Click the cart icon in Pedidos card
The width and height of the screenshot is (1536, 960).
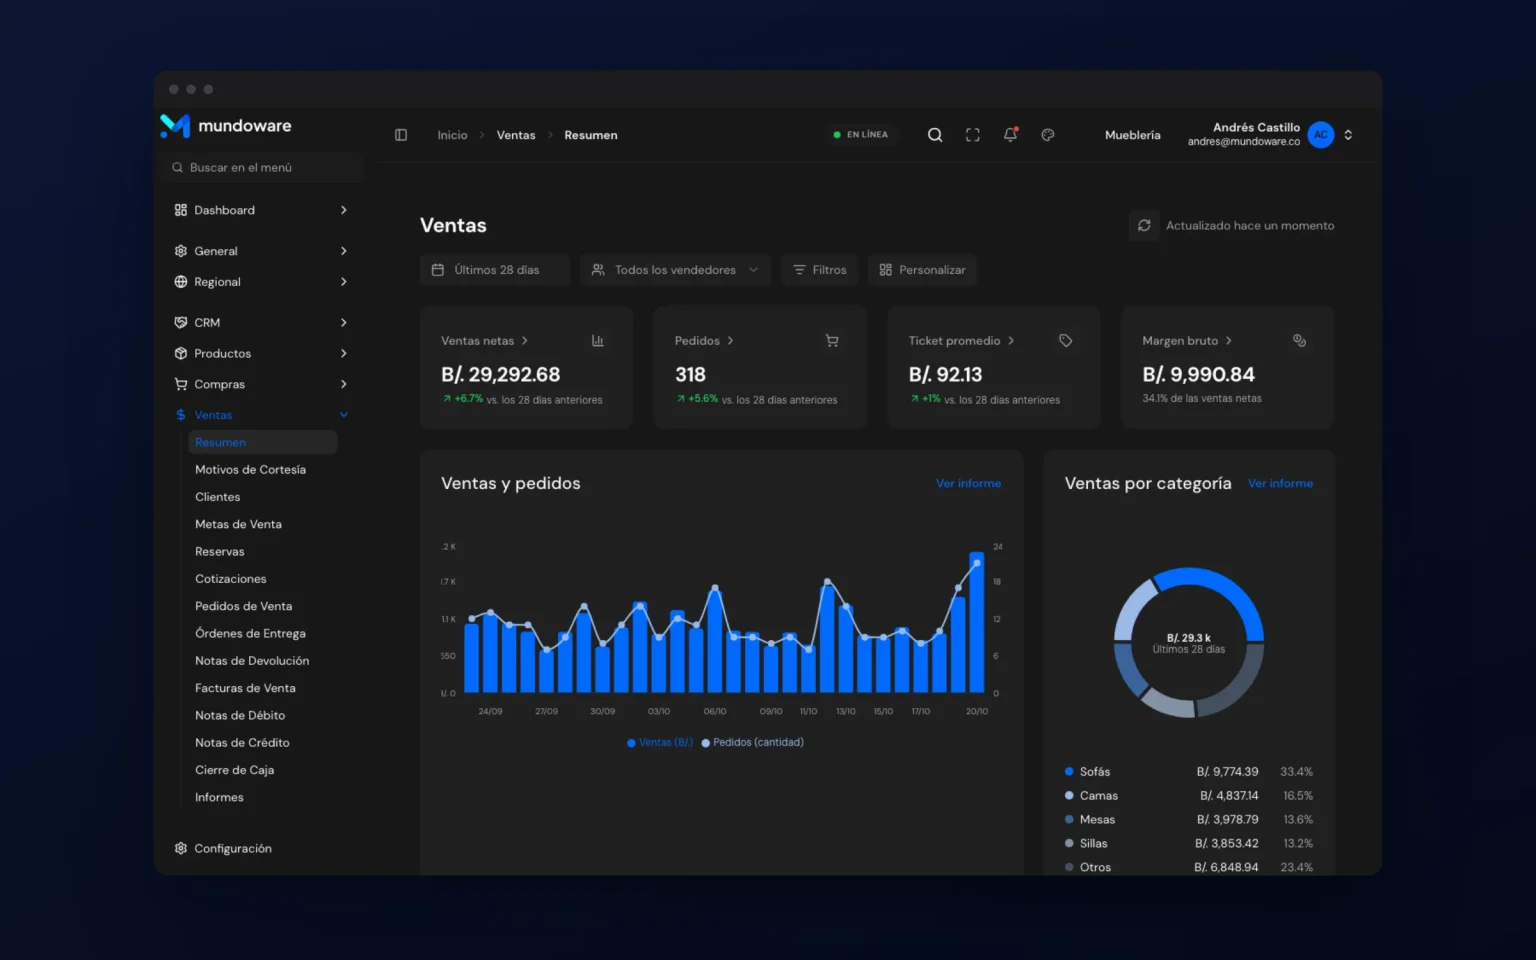tap(832, 341)
